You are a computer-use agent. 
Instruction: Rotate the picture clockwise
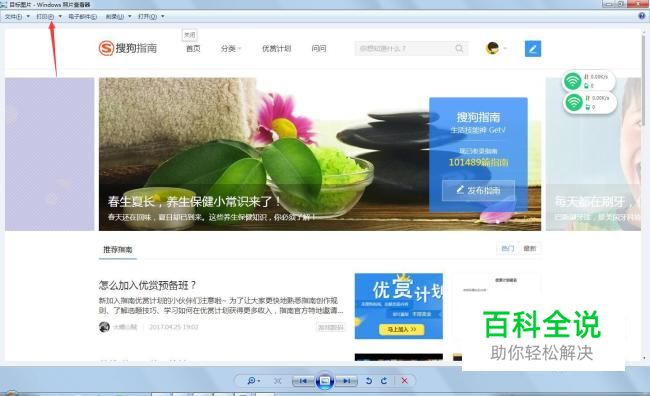pos(384,381)
